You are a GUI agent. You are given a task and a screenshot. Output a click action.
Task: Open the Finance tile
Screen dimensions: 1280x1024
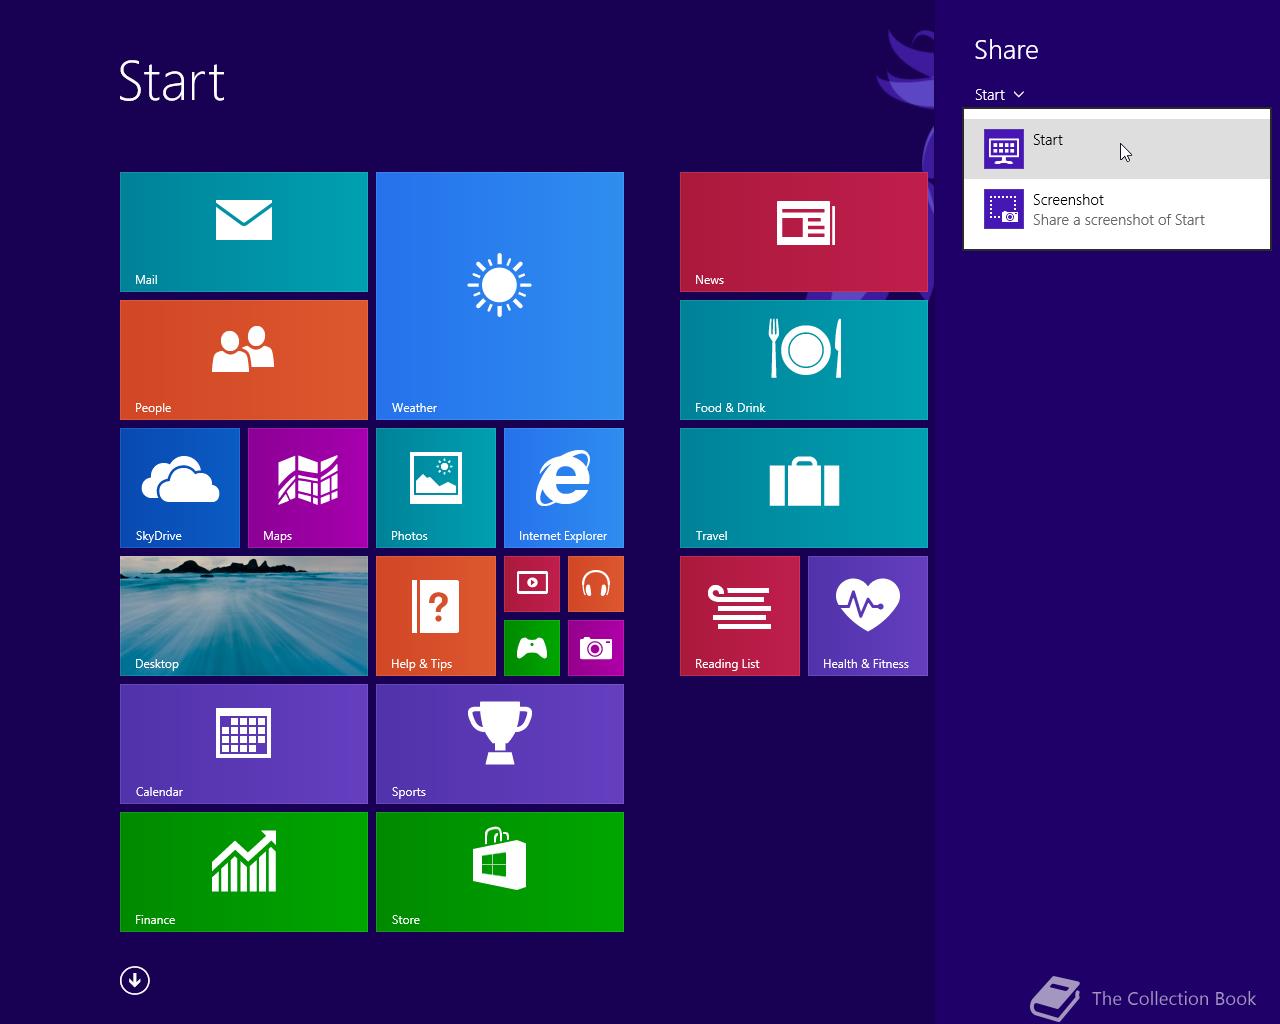point(244,872)
